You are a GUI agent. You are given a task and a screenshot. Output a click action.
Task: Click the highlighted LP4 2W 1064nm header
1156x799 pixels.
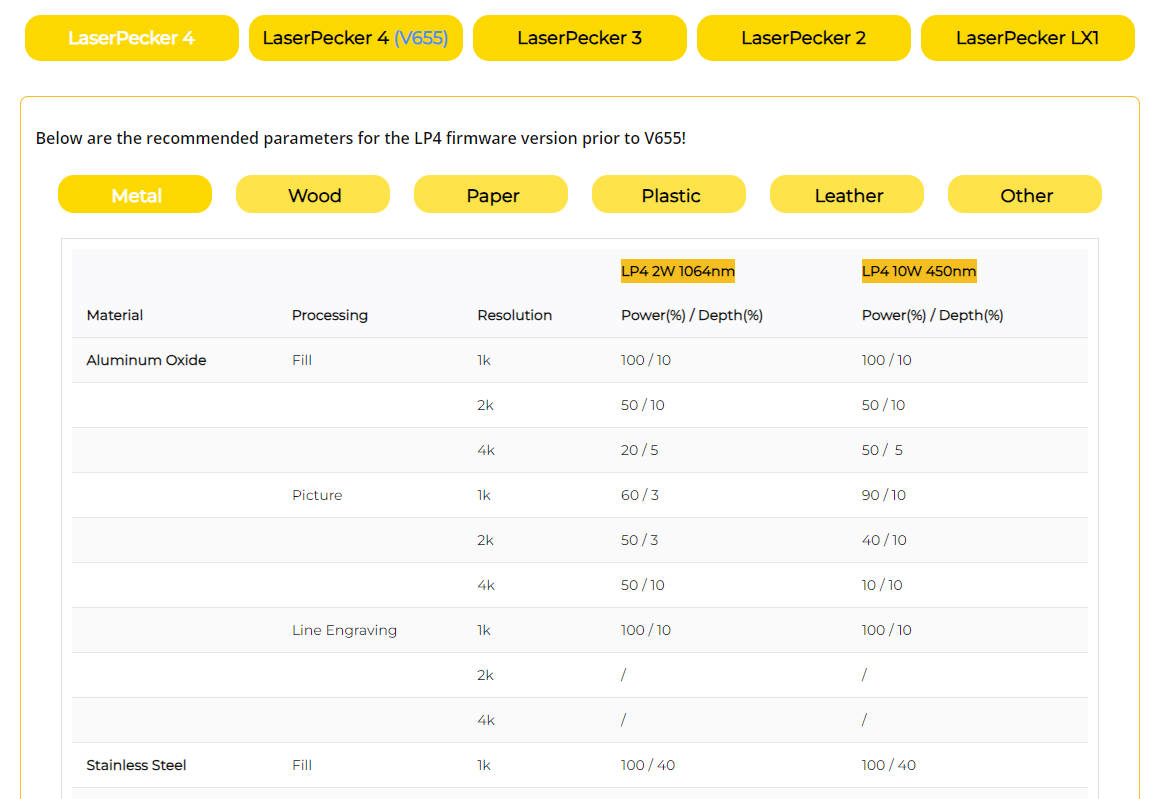click(677, 271)
